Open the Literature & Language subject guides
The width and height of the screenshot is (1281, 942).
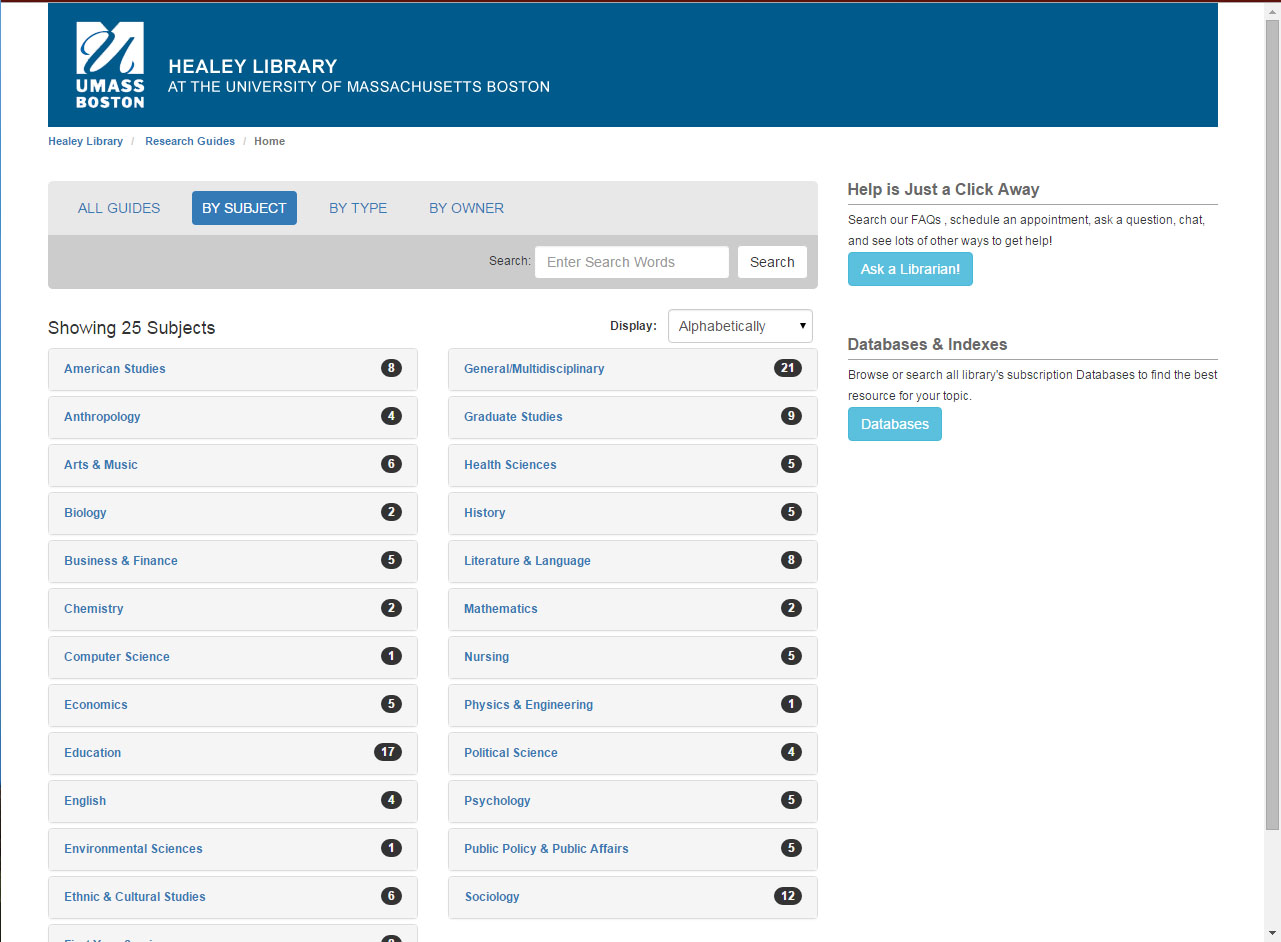[633, 561]
